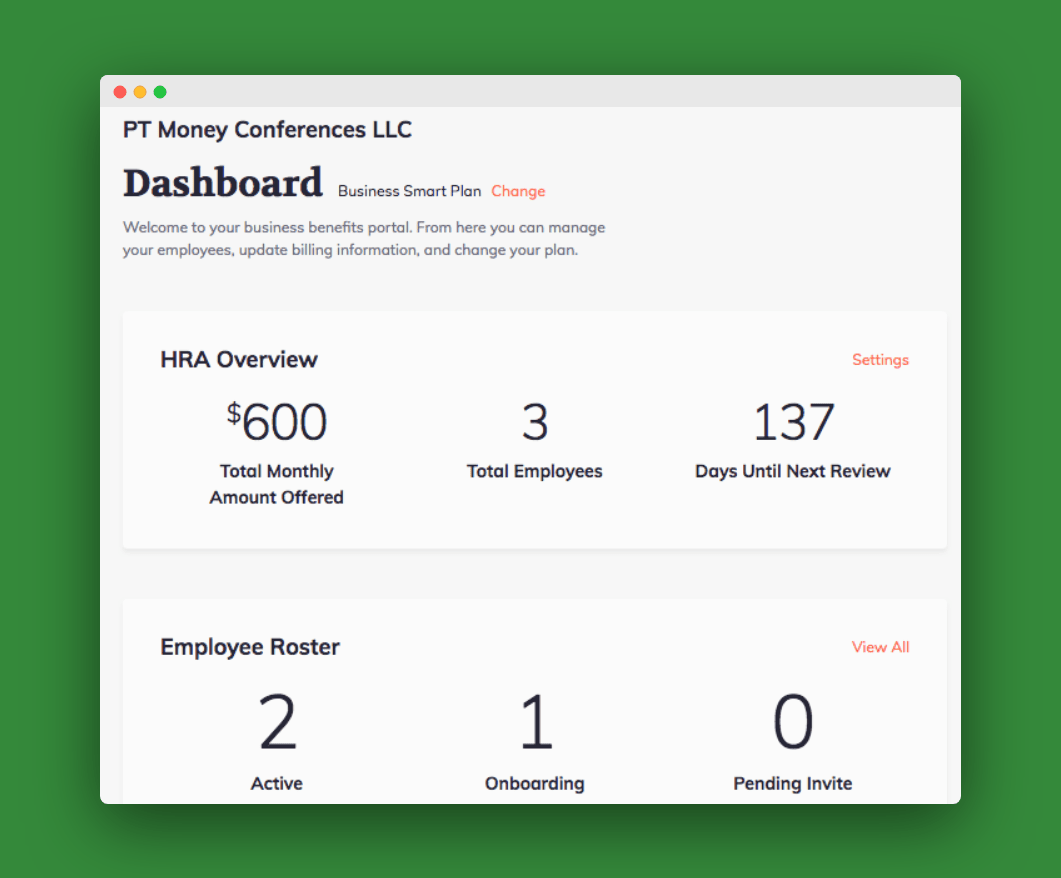Minimize the window with the yellow button
This screenshot has width=1061, height=878.
[140, 92]
